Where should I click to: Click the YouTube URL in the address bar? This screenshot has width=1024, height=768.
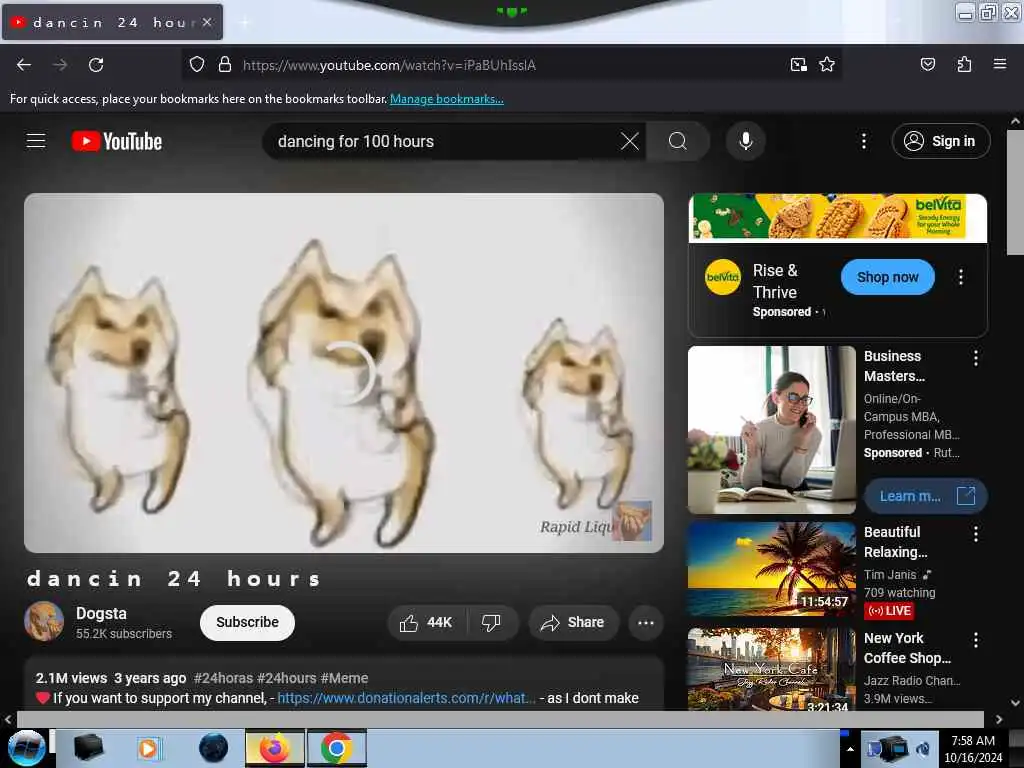[x=389, y=65]
